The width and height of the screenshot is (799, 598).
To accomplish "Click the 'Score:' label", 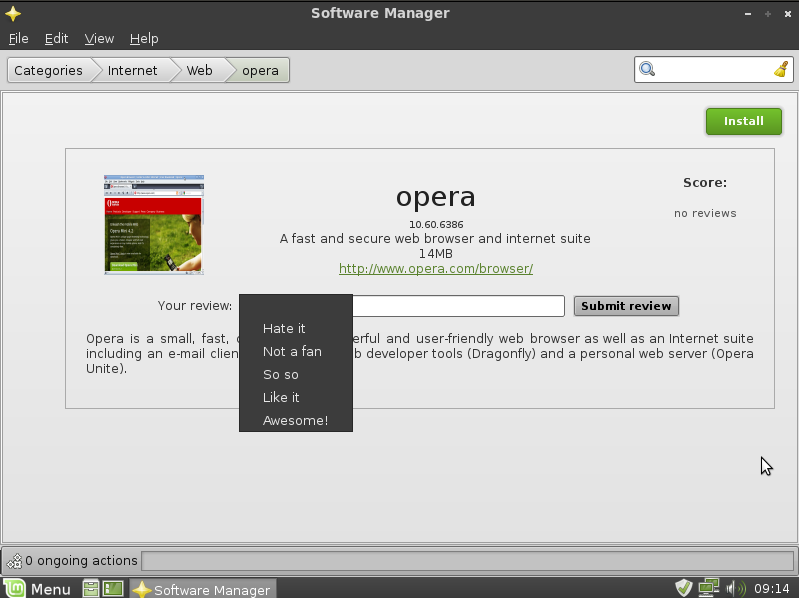I will [705, 182].
